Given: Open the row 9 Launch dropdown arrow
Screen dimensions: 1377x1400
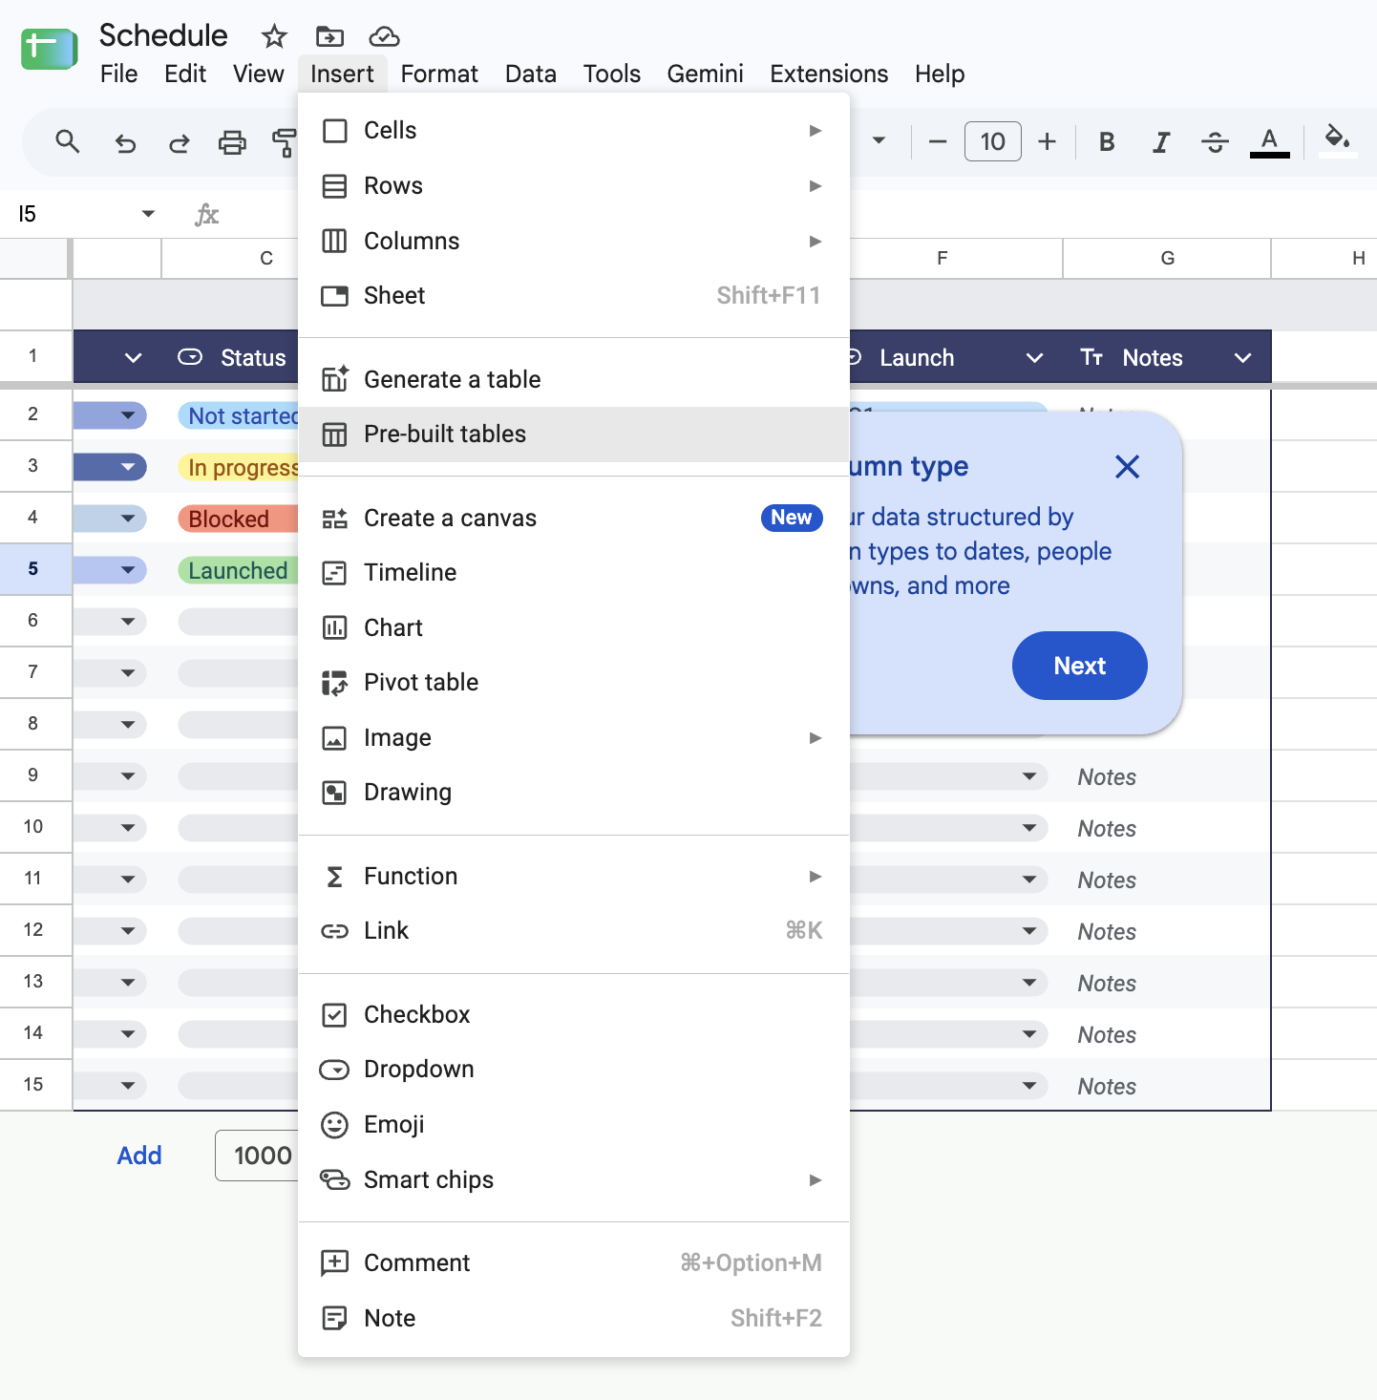Looking at the screenshot, I should click(x=1029, y=777).
